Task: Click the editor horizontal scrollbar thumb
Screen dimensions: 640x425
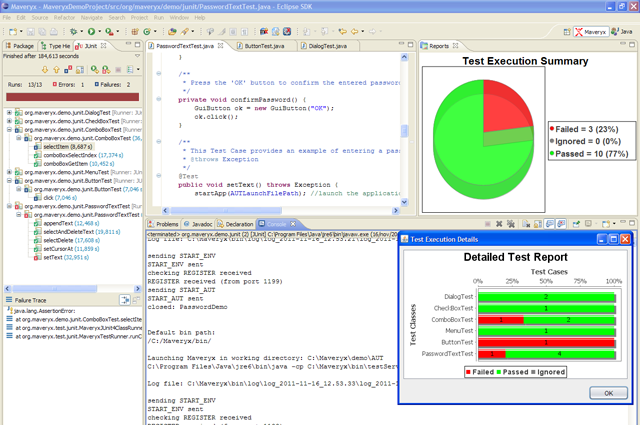Action: [226, 211]
